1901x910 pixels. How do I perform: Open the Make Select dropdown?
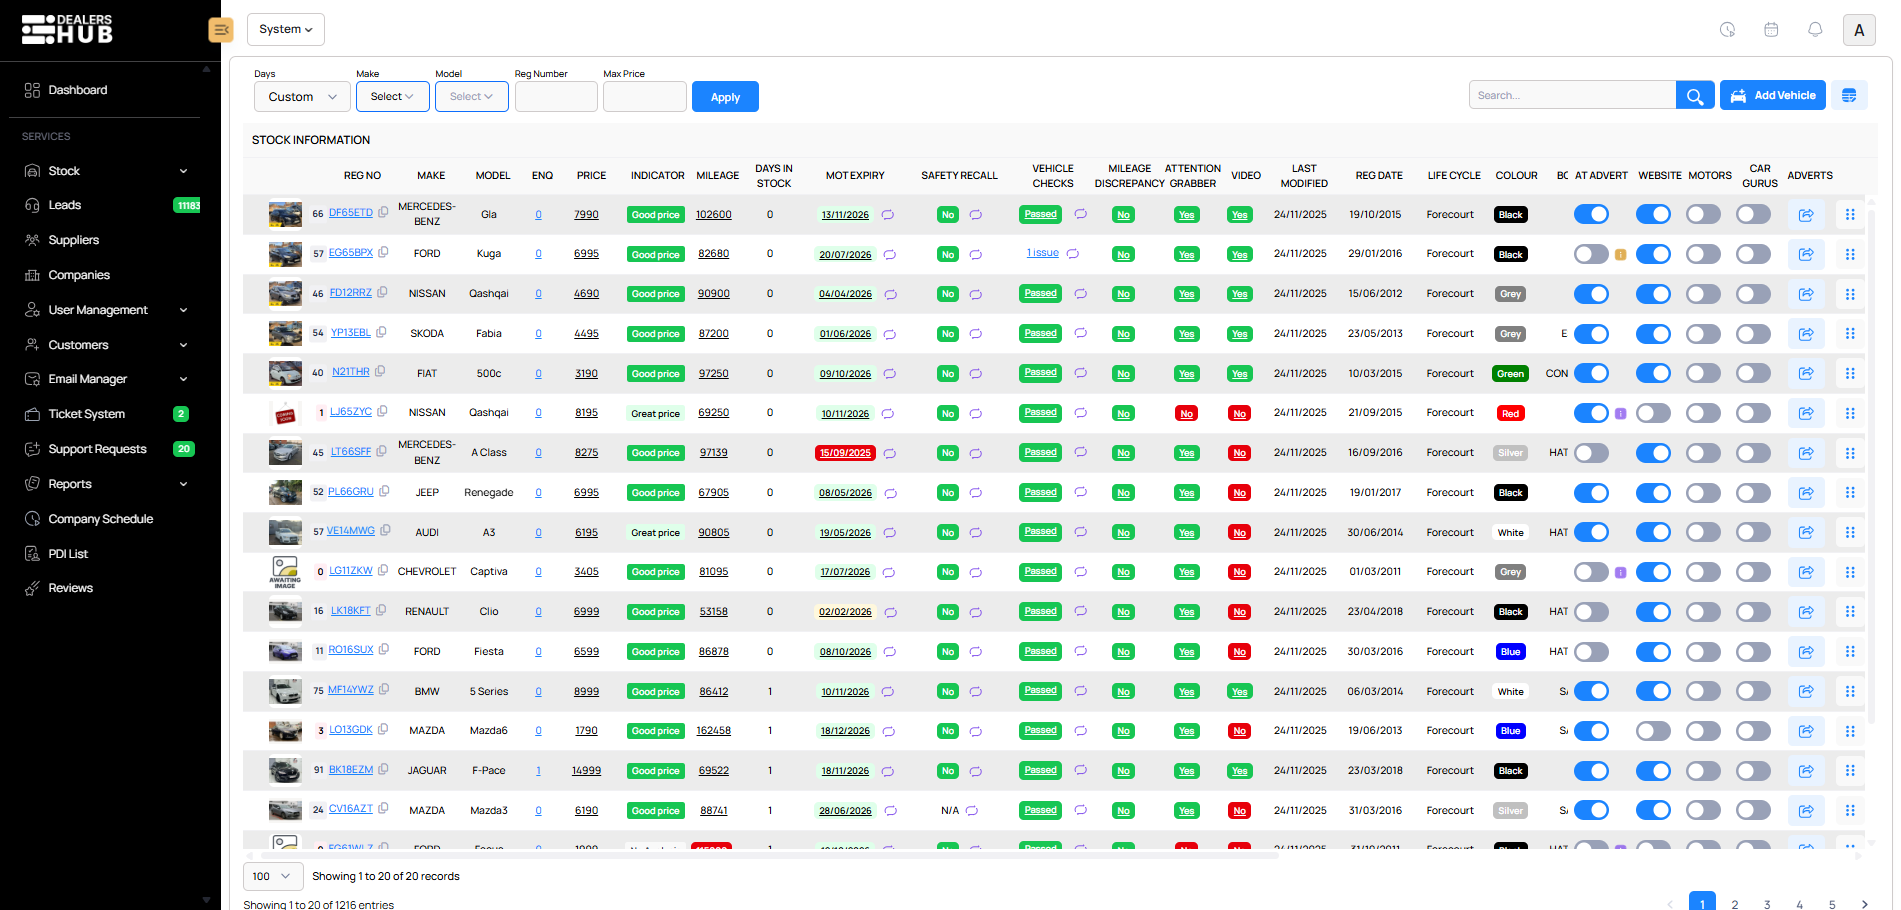tap(392, 97)
